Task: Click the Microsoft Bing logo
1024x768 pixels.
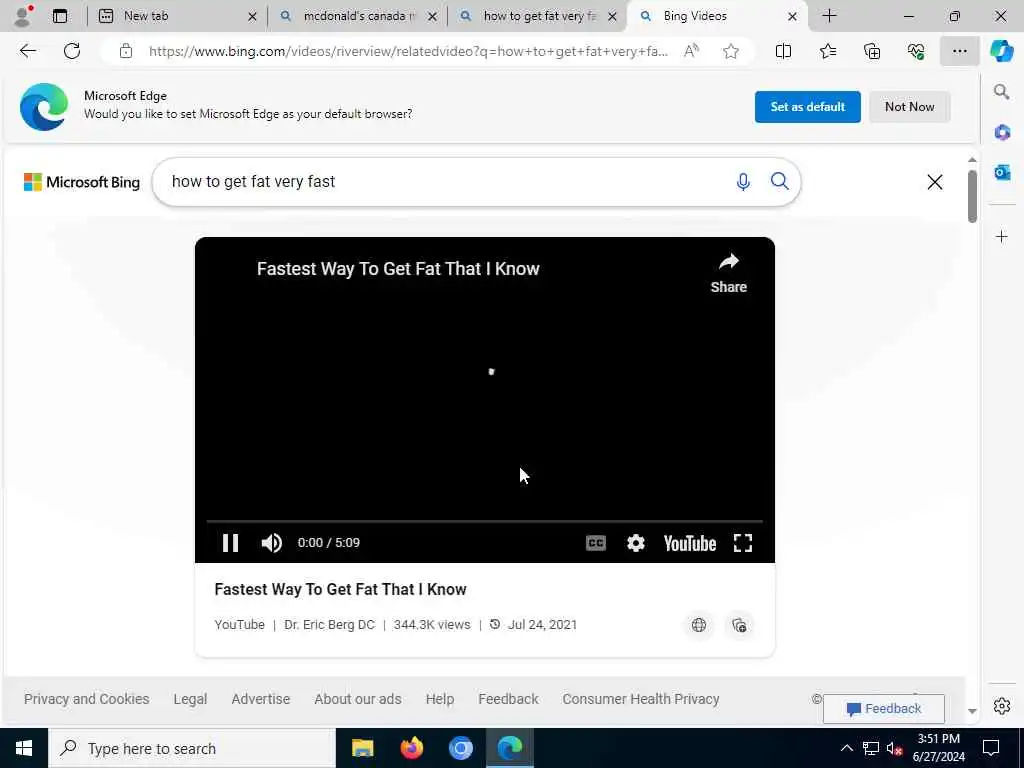Action: [82, 182]
